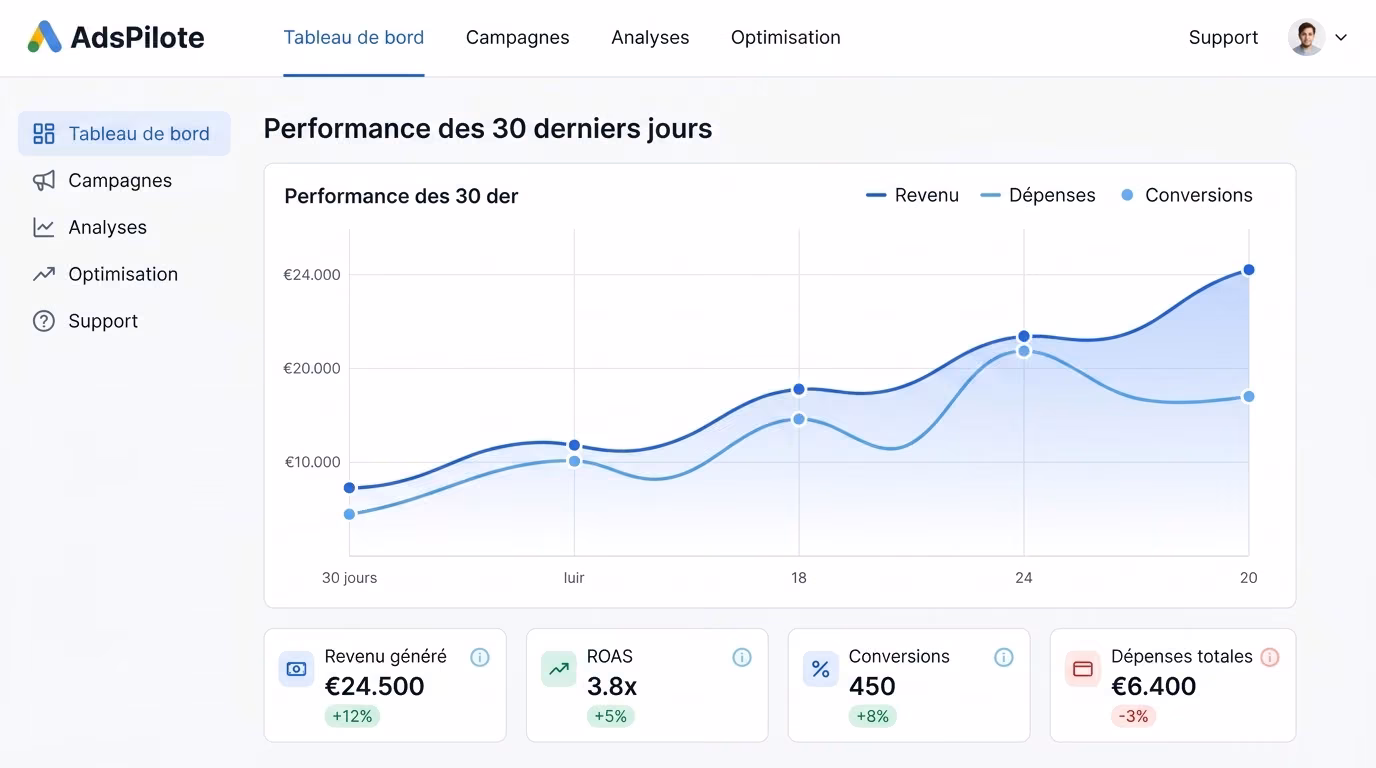The height and width of the screenshot is (768, 1376).
Task: Click the question mark Support icon in sidebar
Action: (44, 321)
